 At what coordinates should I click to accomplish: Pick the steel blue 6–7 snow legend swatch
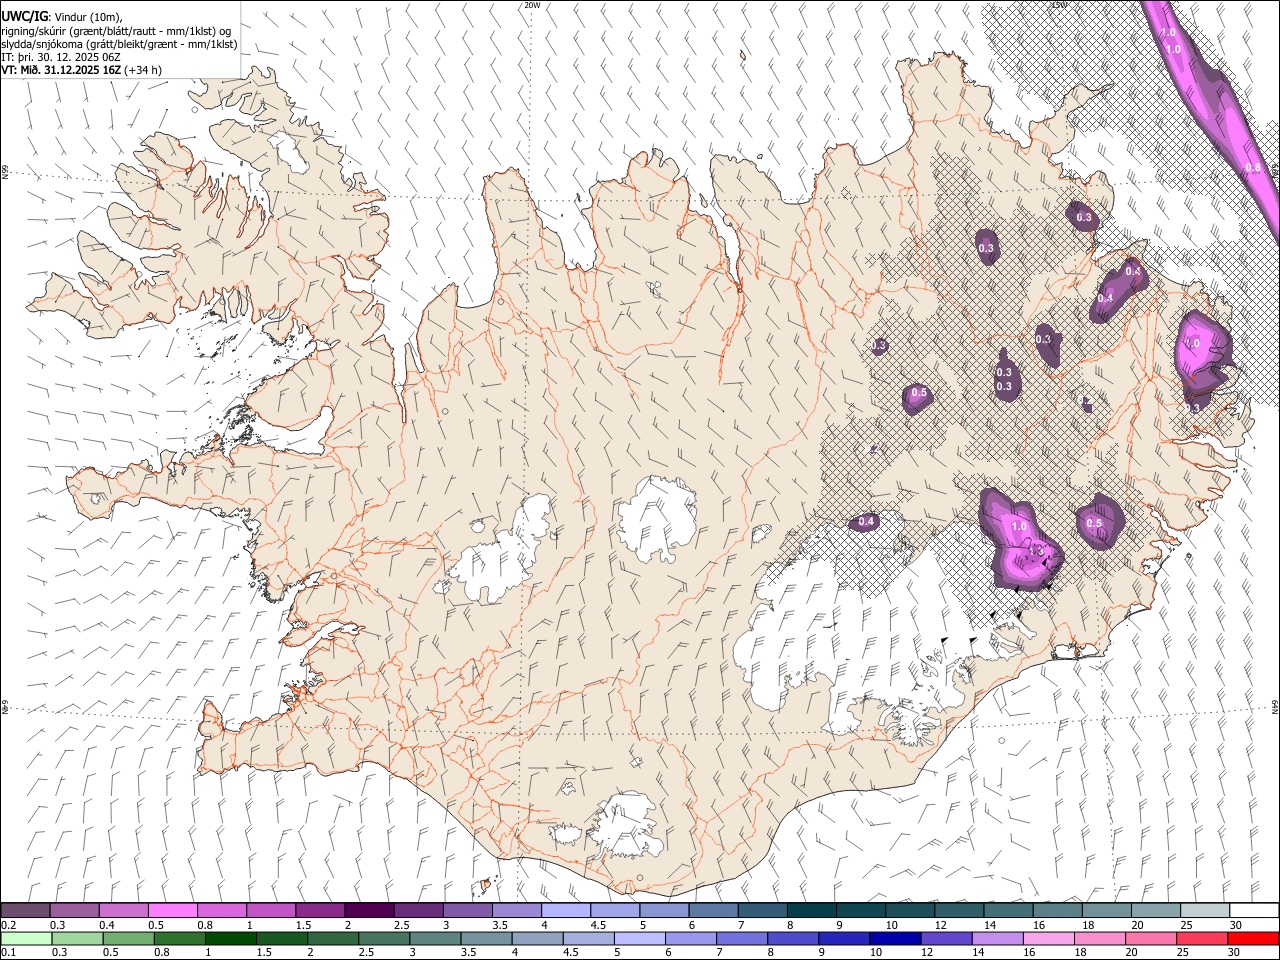point(713,911)
